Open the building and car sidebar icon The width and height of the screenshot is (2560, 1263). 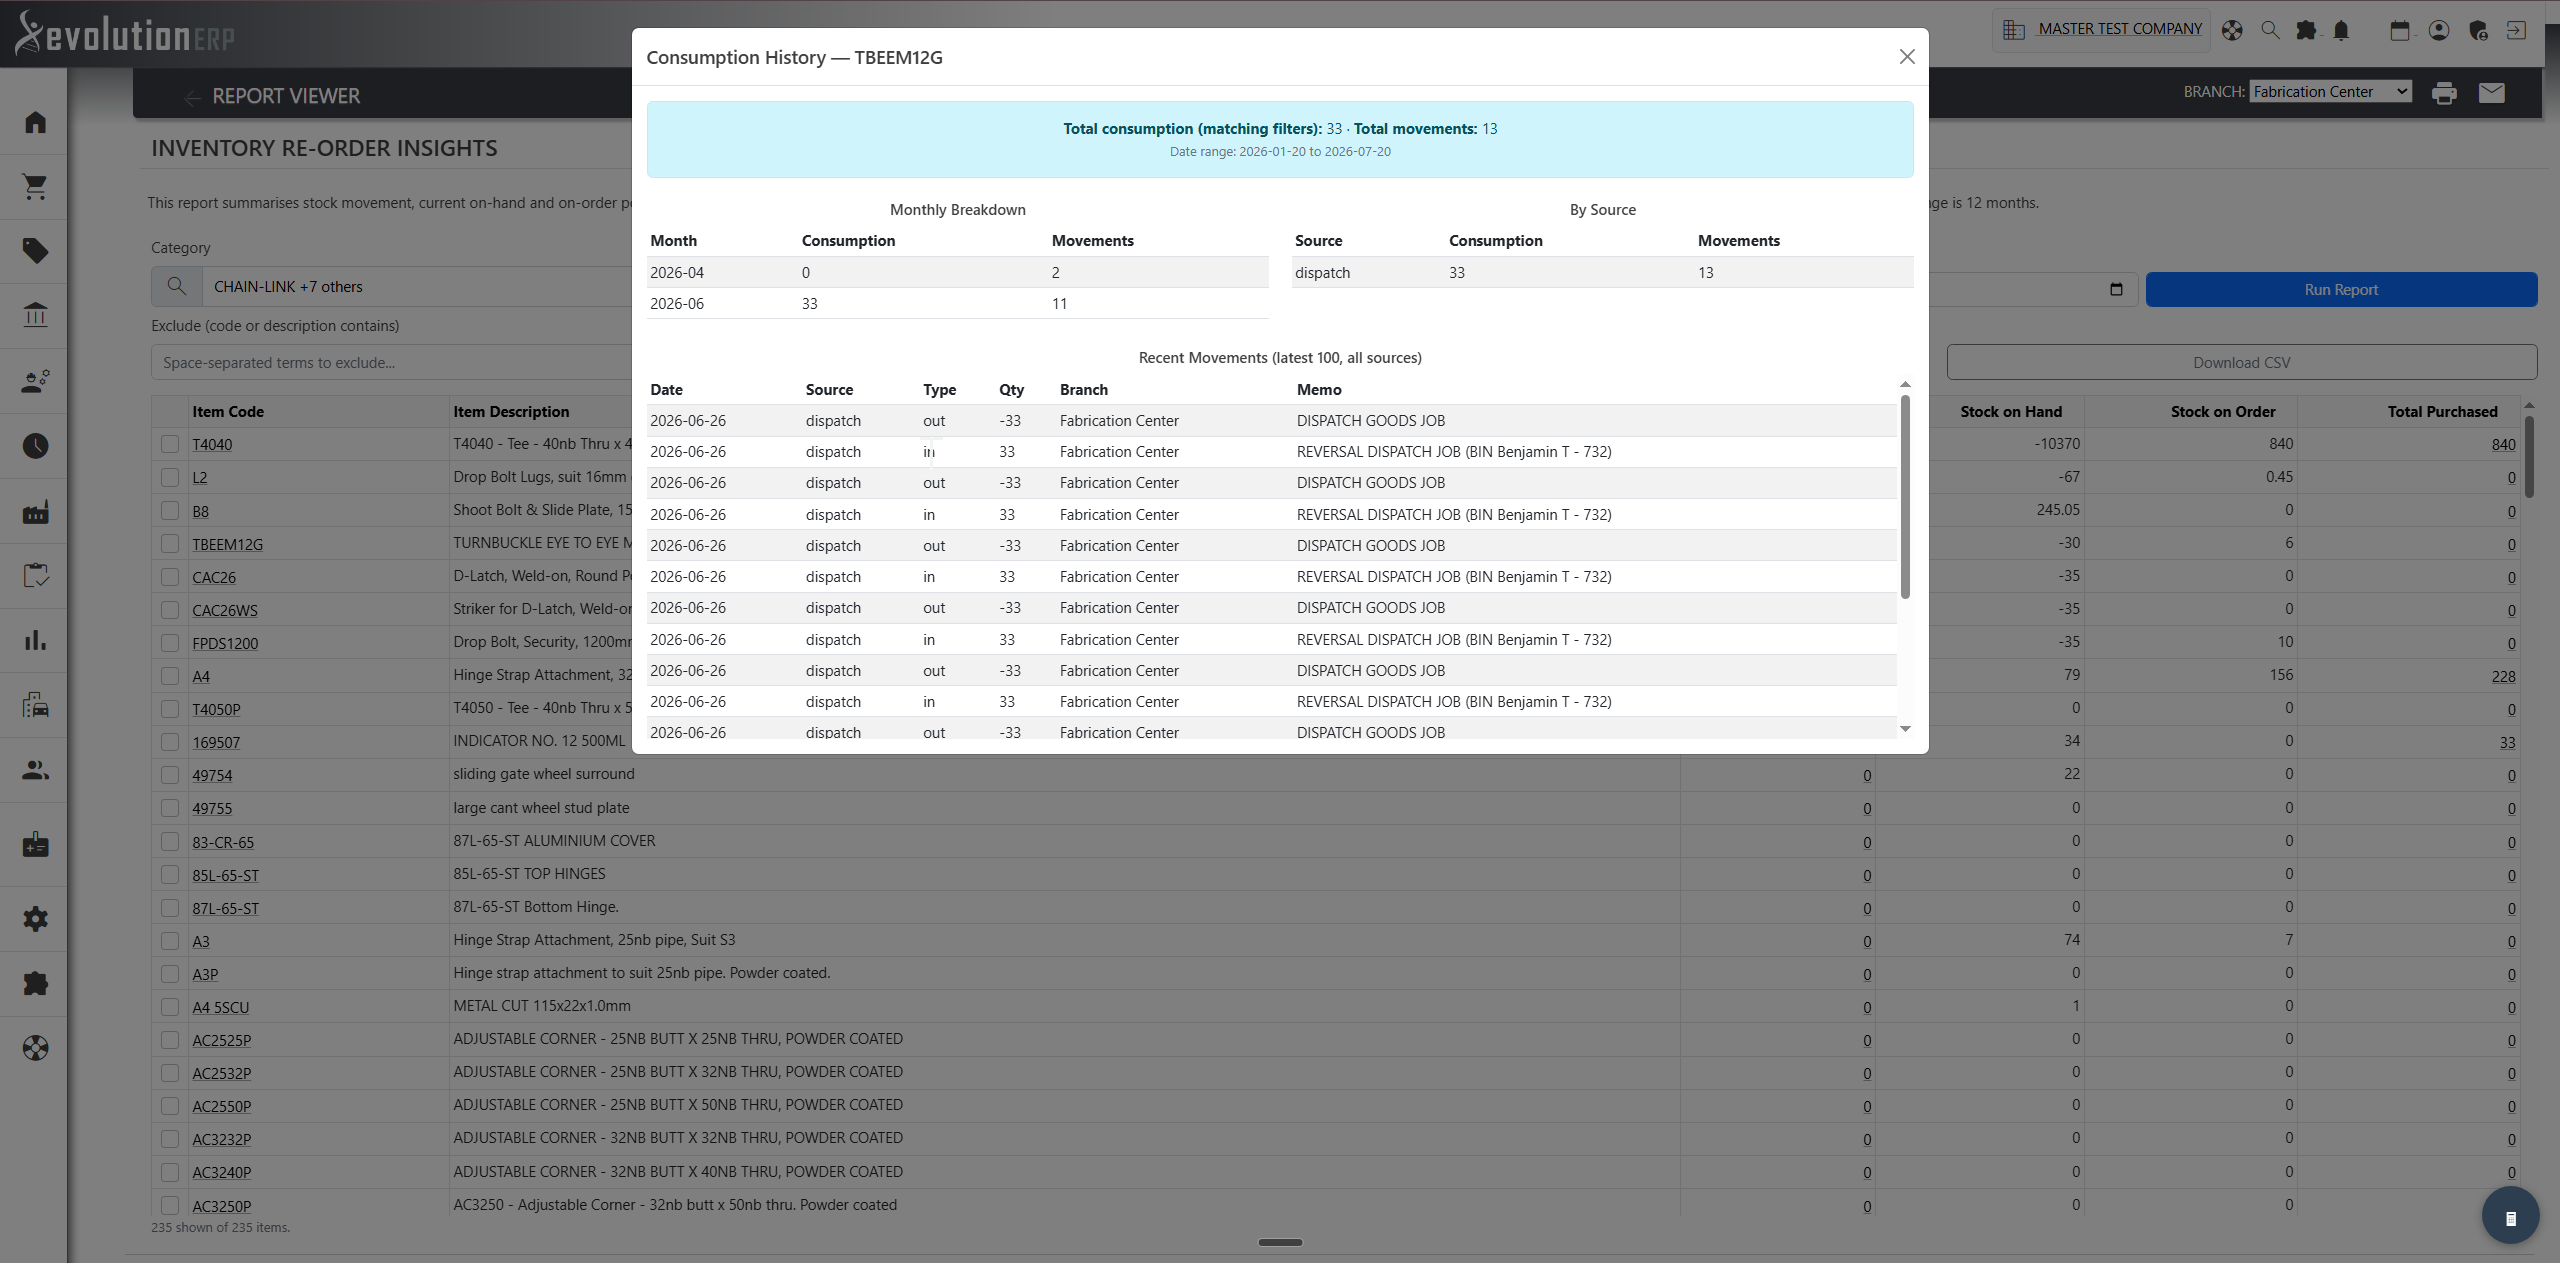click(35, 705)
